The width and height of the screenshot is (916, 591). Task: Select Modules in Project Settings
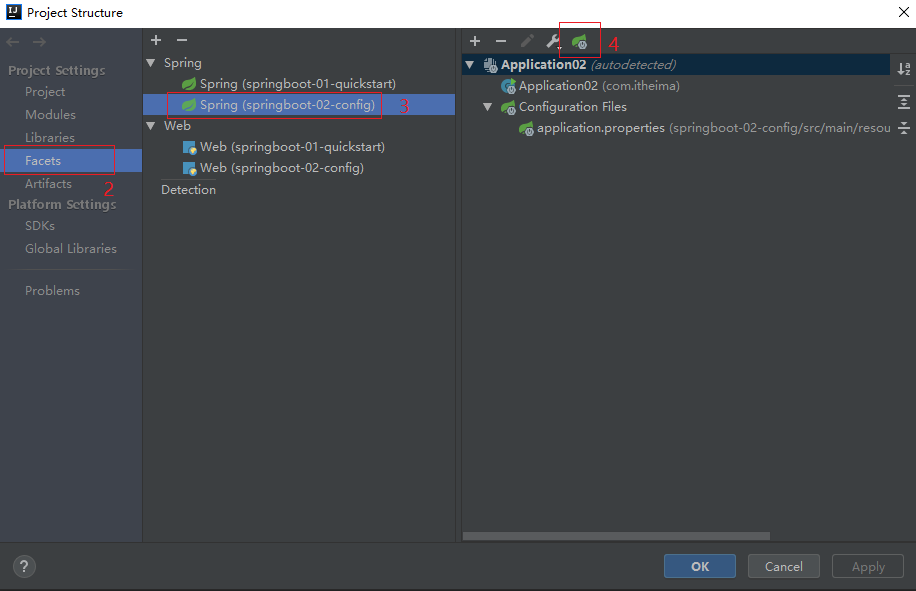tap(50, 115)
